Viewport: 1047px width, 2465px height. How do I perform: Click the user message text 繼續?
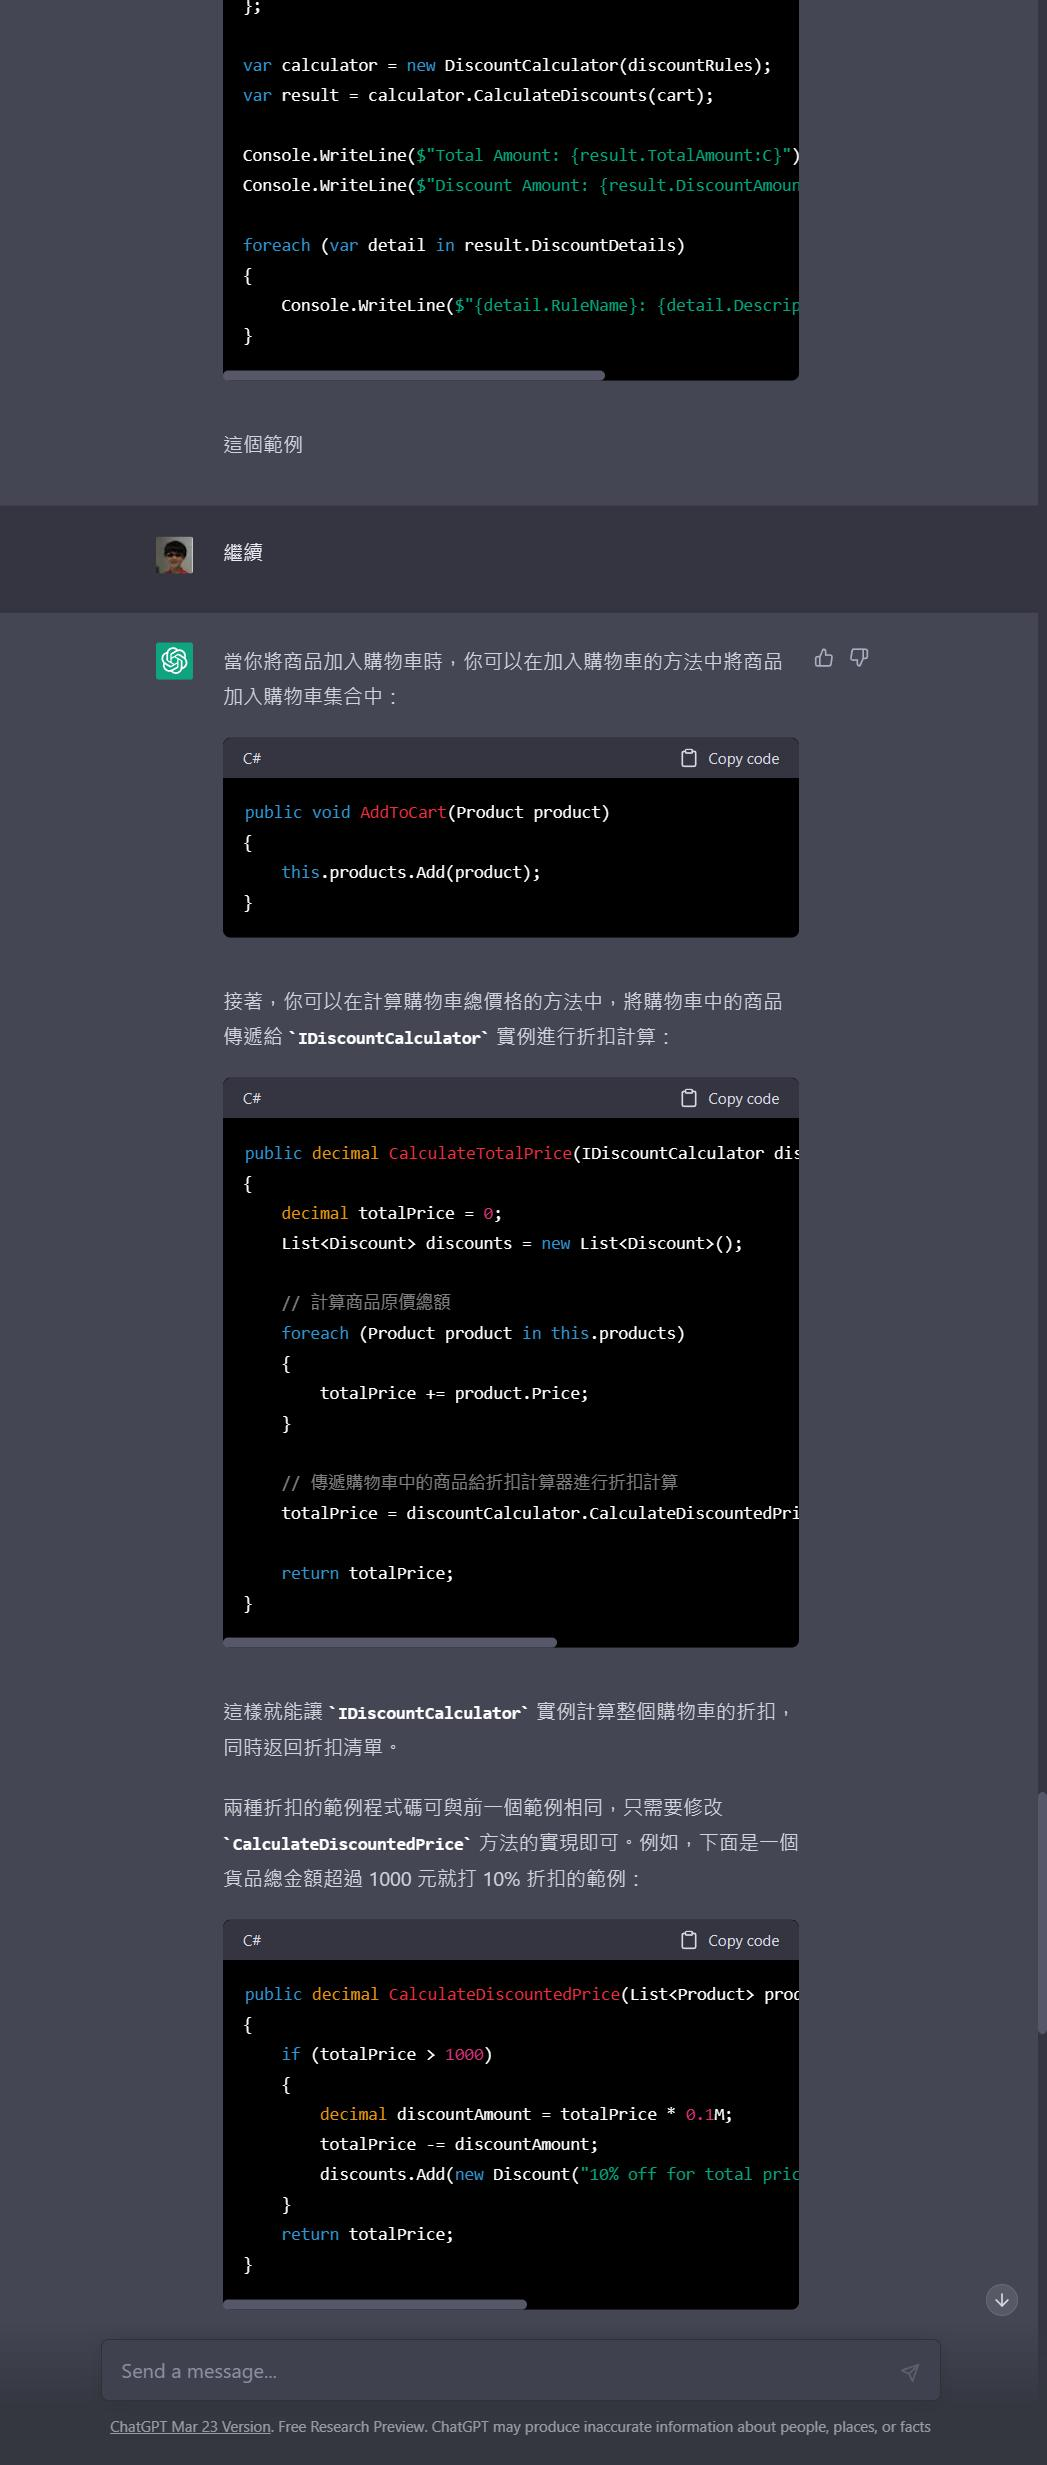[x=243, y=553]
